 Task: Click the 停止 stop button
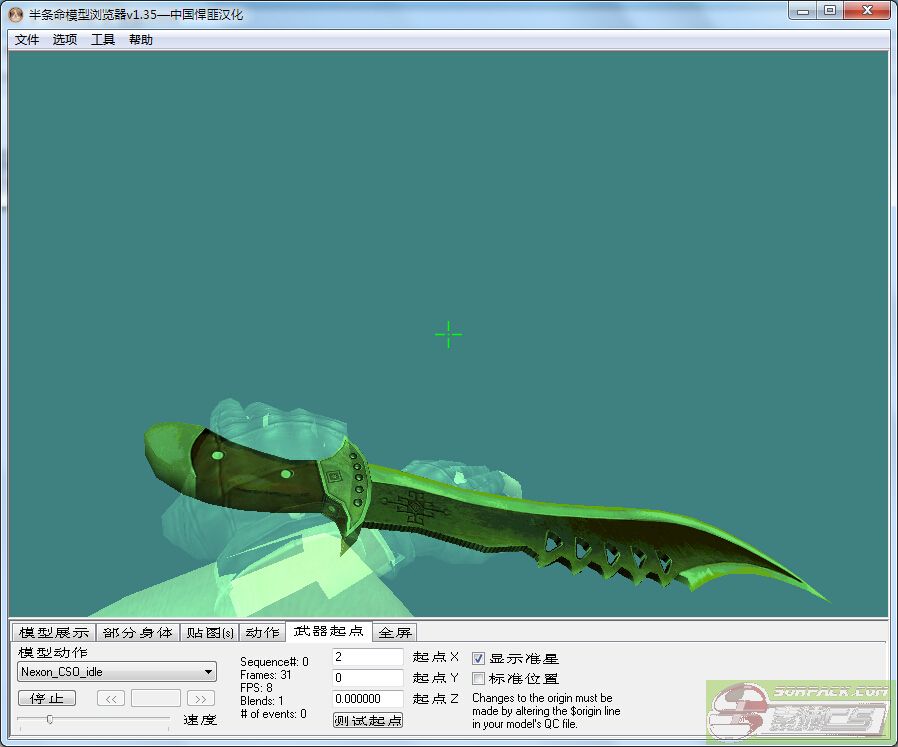(47, 698)
